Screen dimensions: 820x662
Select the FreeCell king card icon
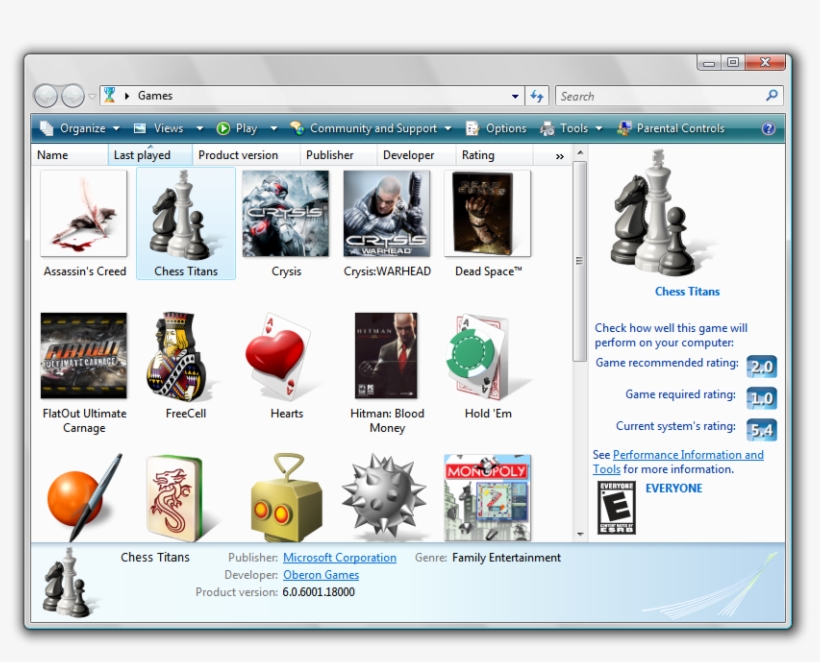(x=178, y=357)
